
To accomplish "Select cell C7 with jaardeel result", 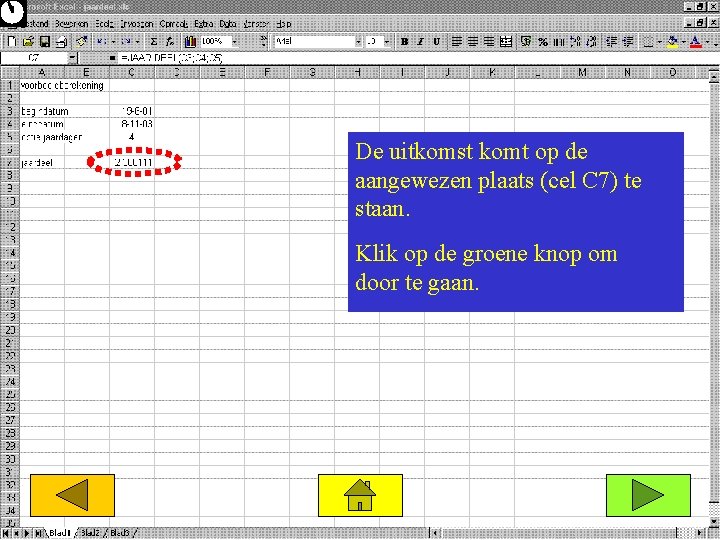I will [132, 163].
